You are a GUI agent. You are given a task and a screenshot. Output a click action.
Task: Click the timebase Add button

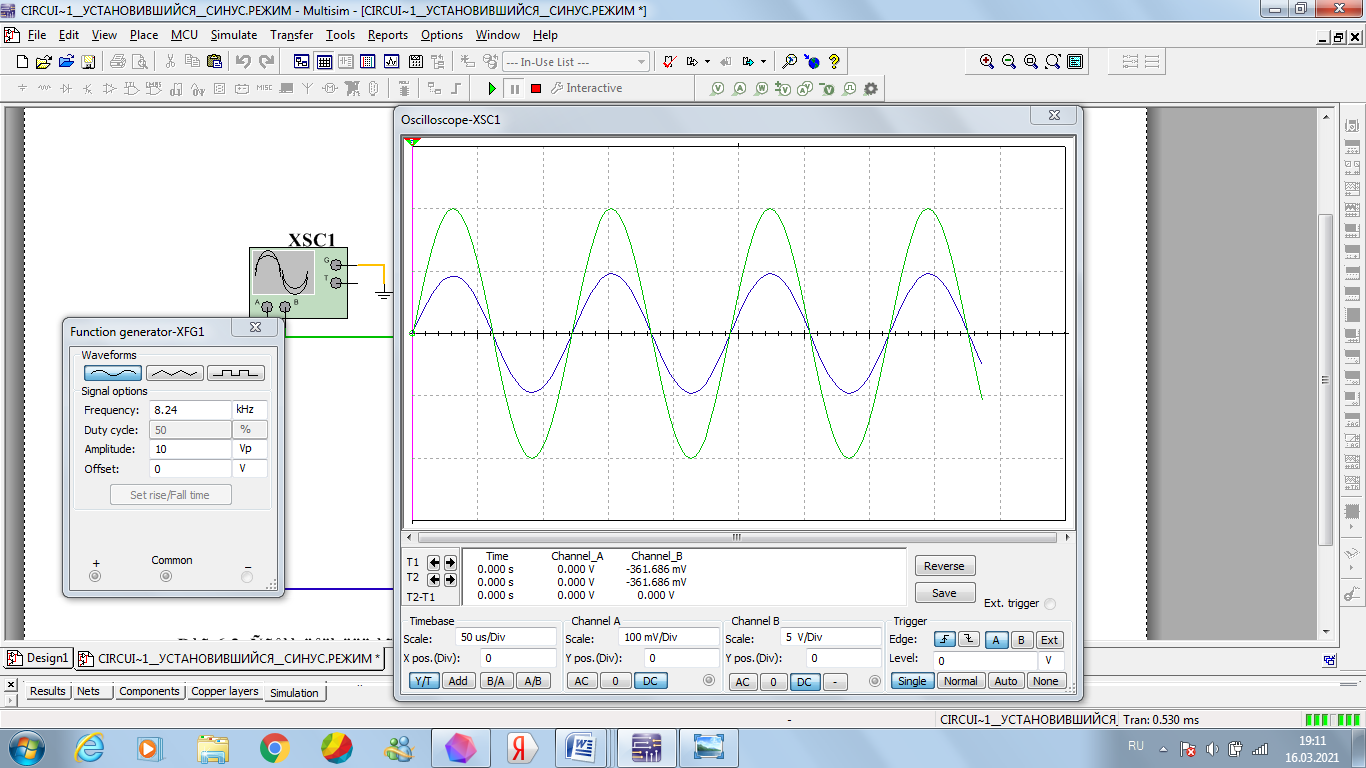458,681
